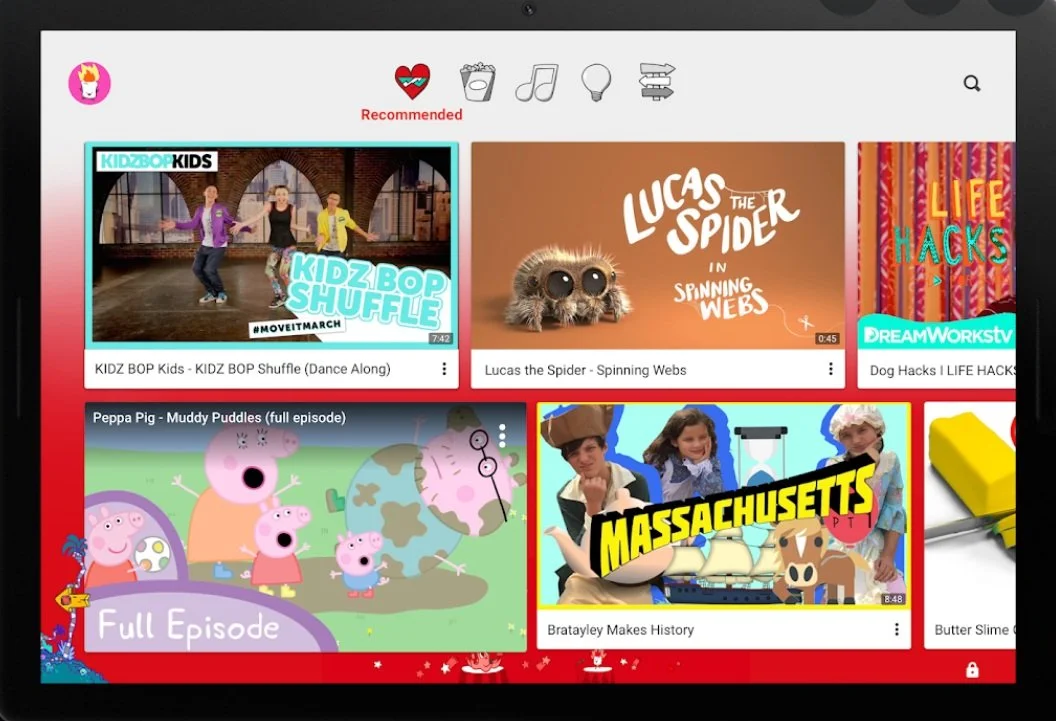Viewport: 1056px width, 721px height.
Task: Click title 'Bratayley Makes History'
Action: [620, 629]
